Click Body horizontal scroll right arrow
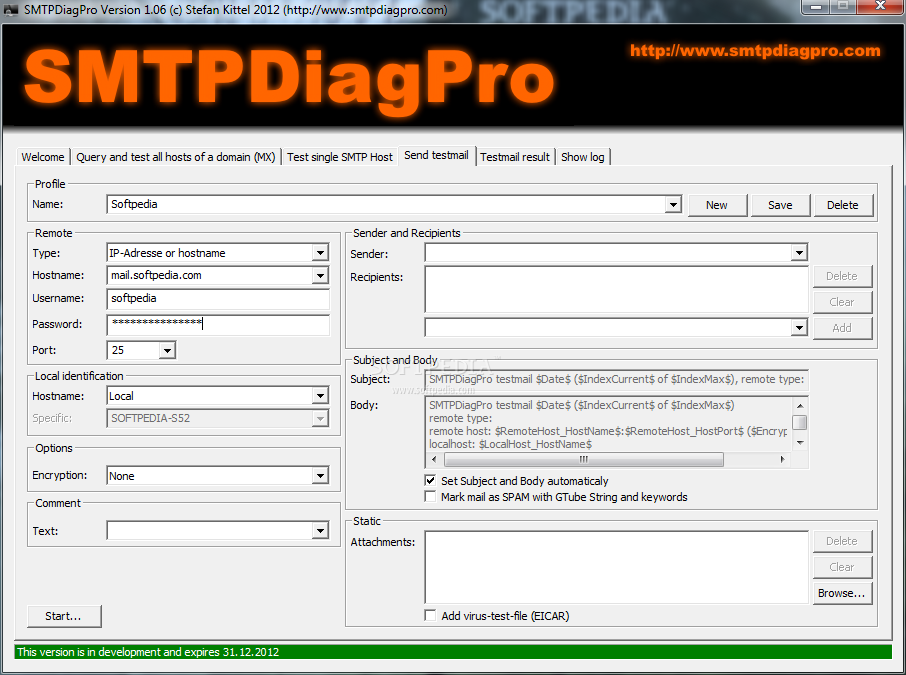The image size is (906, 675). tap(782, 459)
